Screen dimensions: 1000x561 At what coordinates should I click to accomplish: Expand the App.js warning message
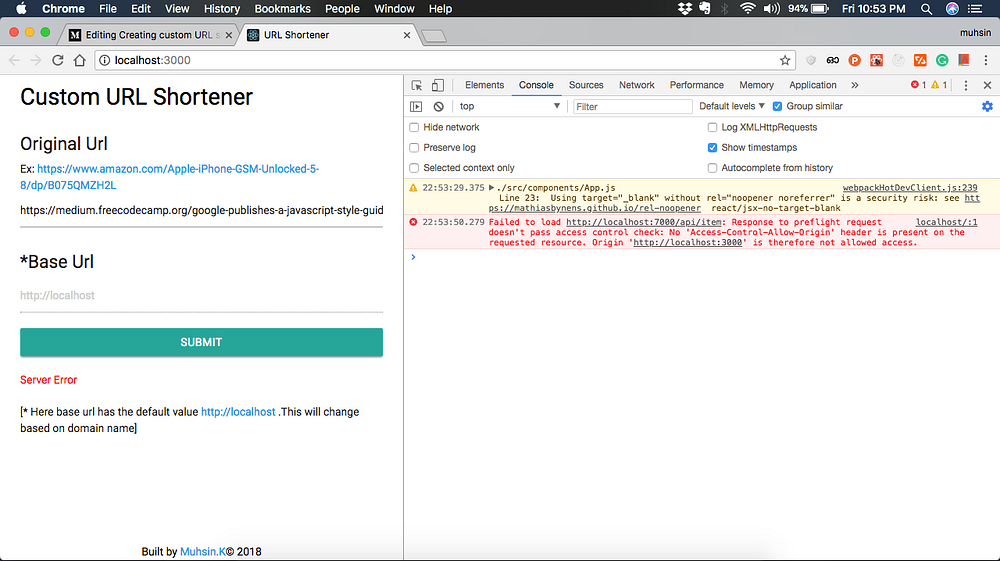[x=491, y=187]
